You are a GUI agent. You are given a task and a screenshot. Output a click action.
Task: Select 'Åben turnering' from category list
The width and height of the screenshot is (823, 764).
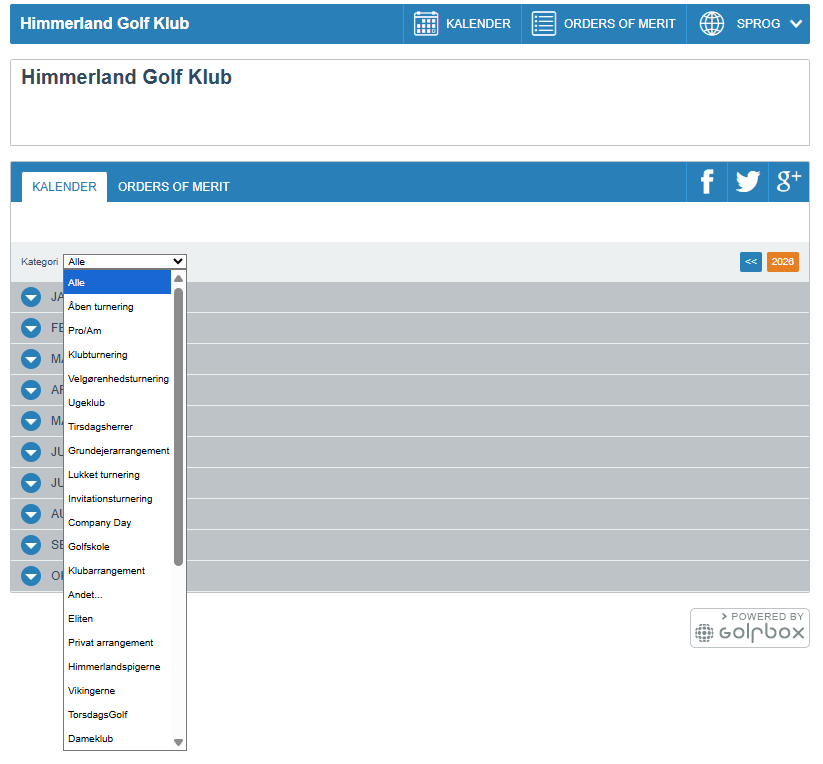pos(101,307)
